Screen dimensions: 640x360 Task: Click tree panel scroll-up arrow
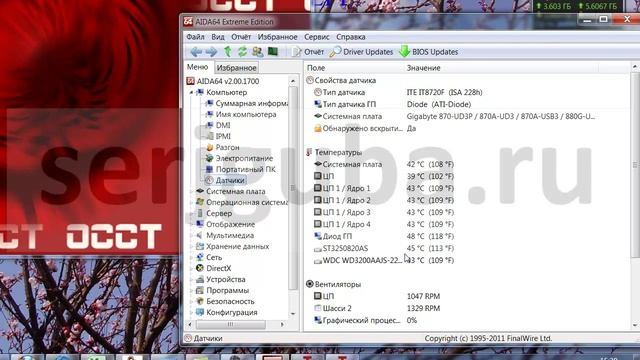[293, 81]
